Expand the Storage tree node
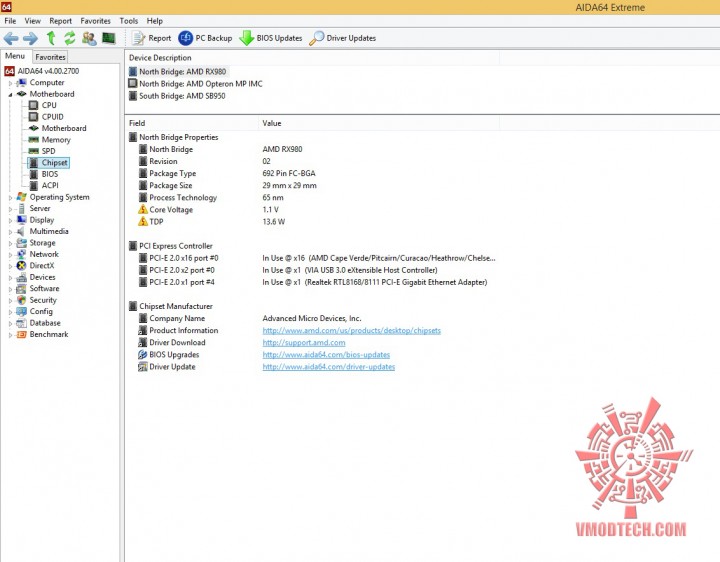Screen dimensions: 720x562 pyautogui.click(x=10, y=244)
